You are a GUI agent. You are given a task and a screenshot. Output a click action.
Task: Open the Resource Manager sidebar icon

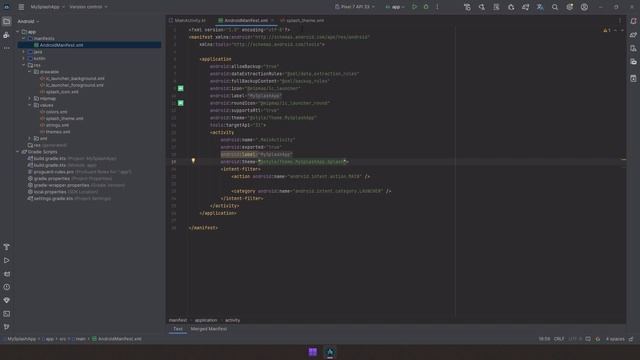(x=7, y=35)
